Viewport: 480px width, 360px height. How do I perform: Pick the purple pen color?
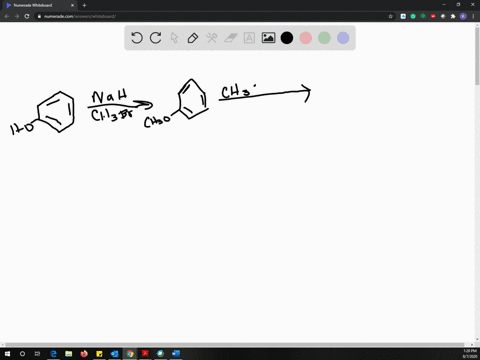coord(343,38)
